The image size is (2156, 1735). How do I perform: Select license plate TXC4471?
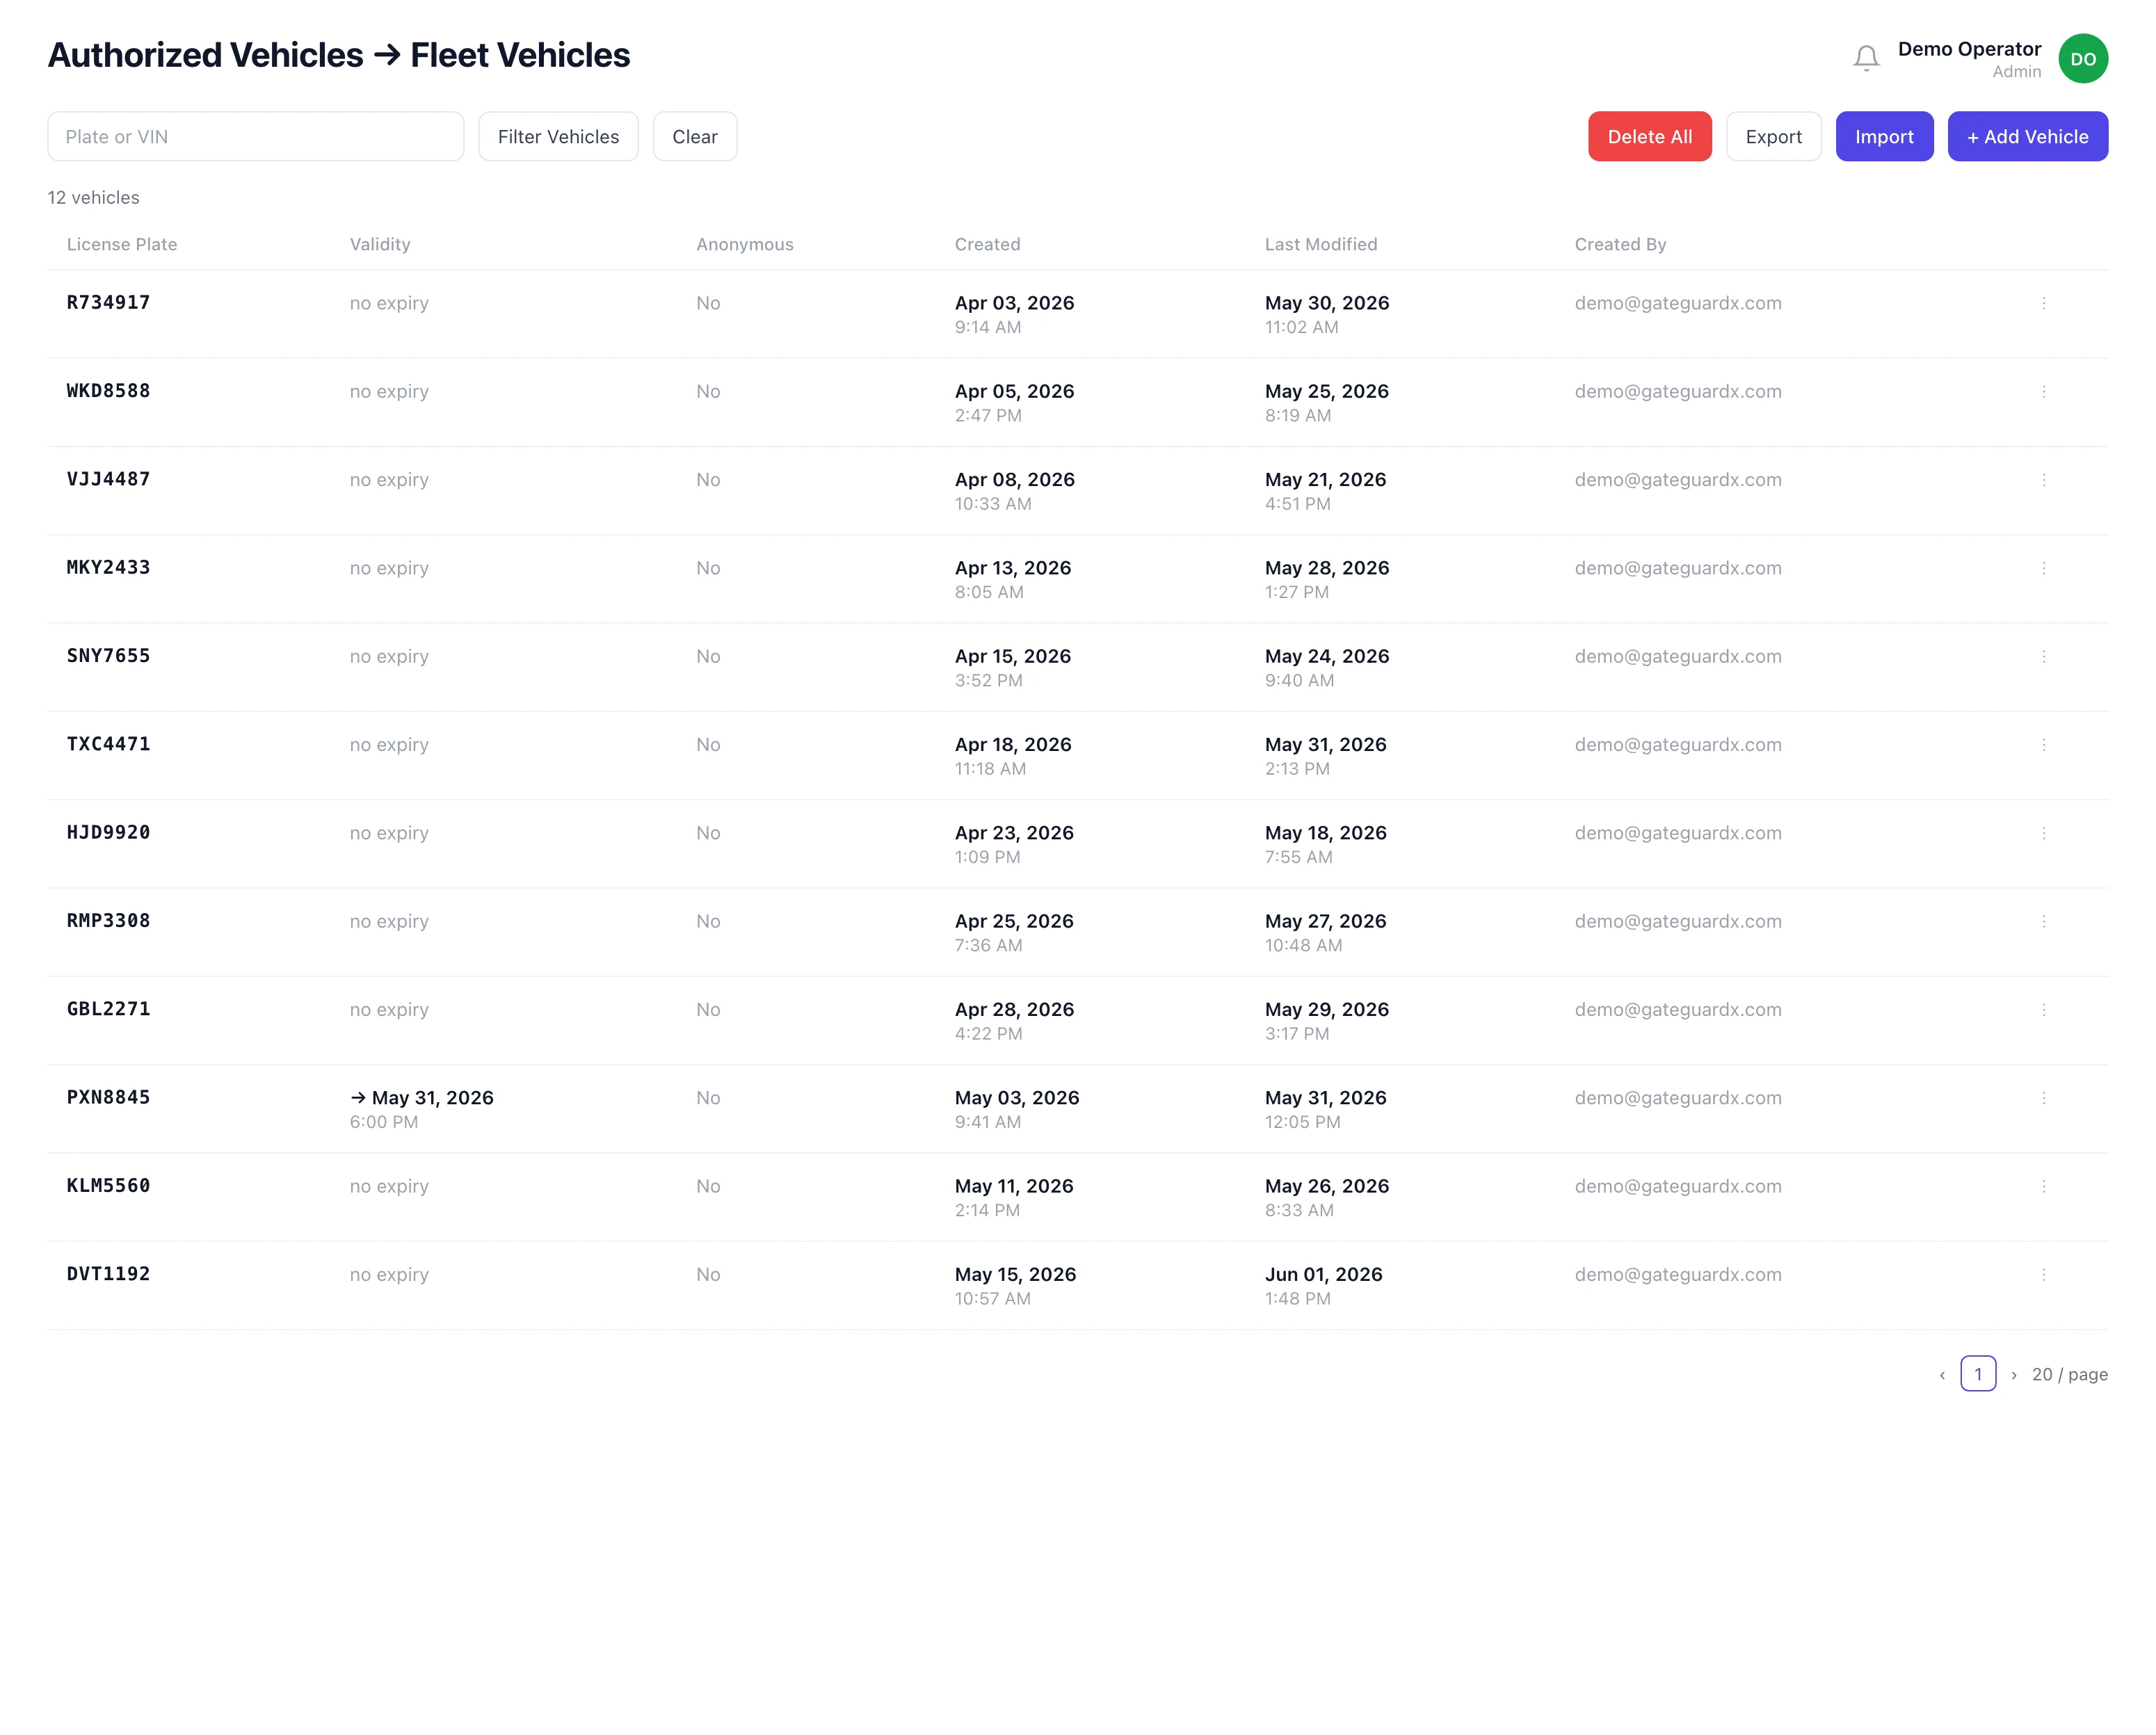coord(109,744)
